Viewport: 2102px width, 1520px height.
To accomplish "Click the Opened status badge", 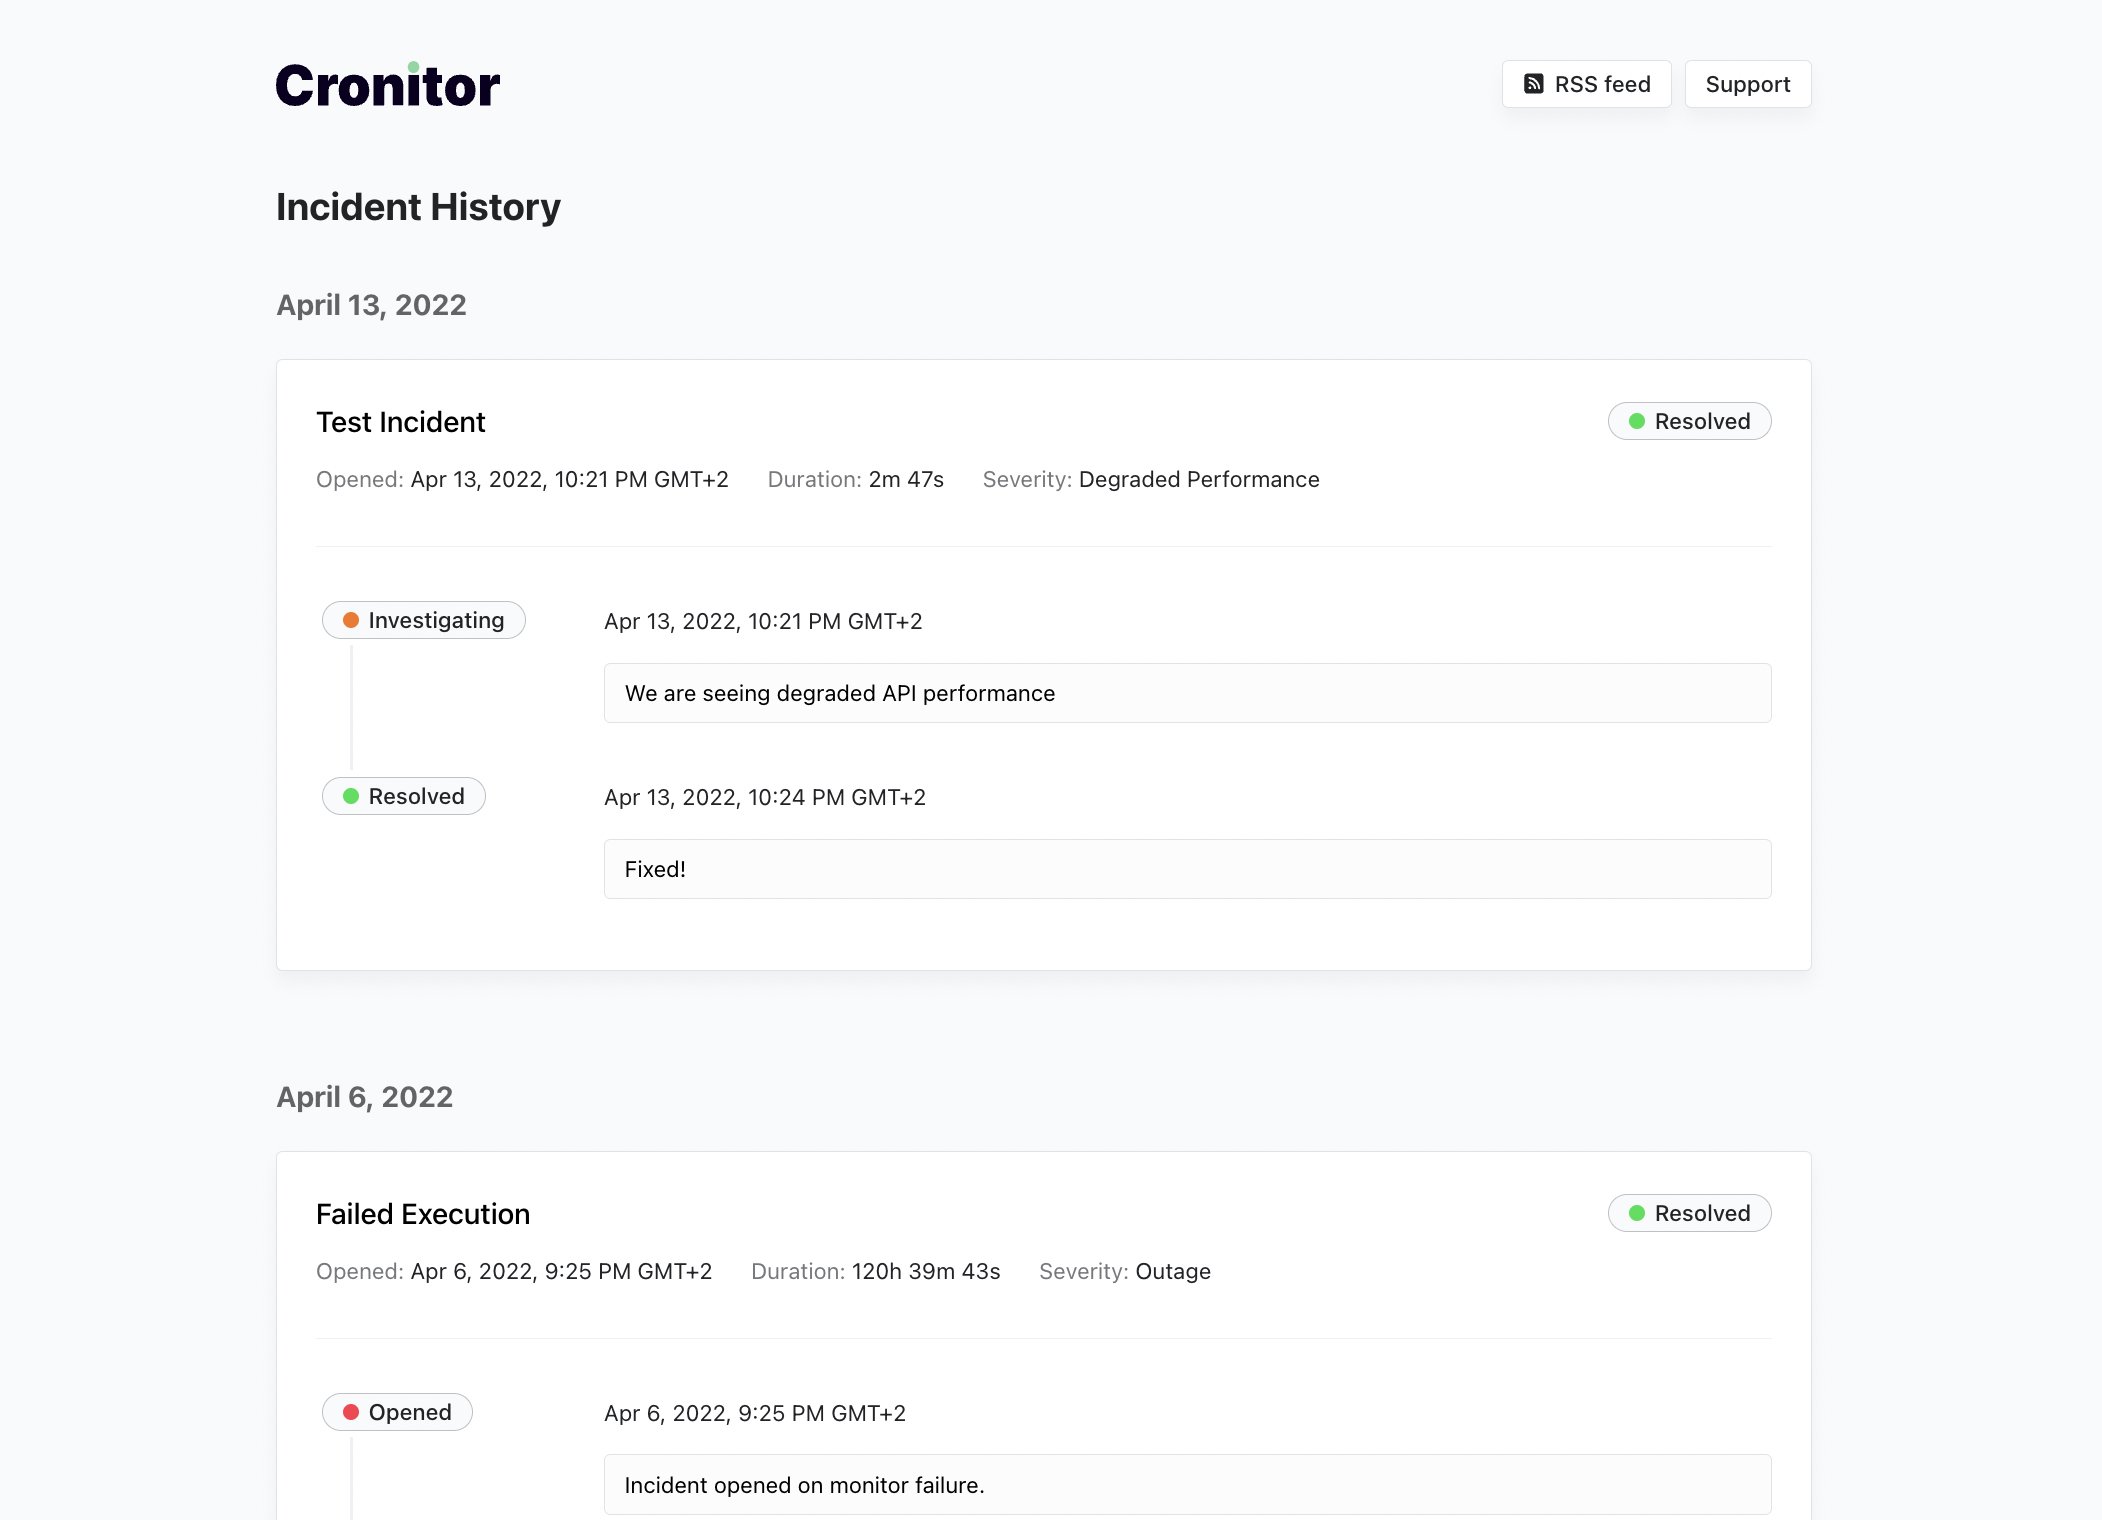I will [397, 1412].
